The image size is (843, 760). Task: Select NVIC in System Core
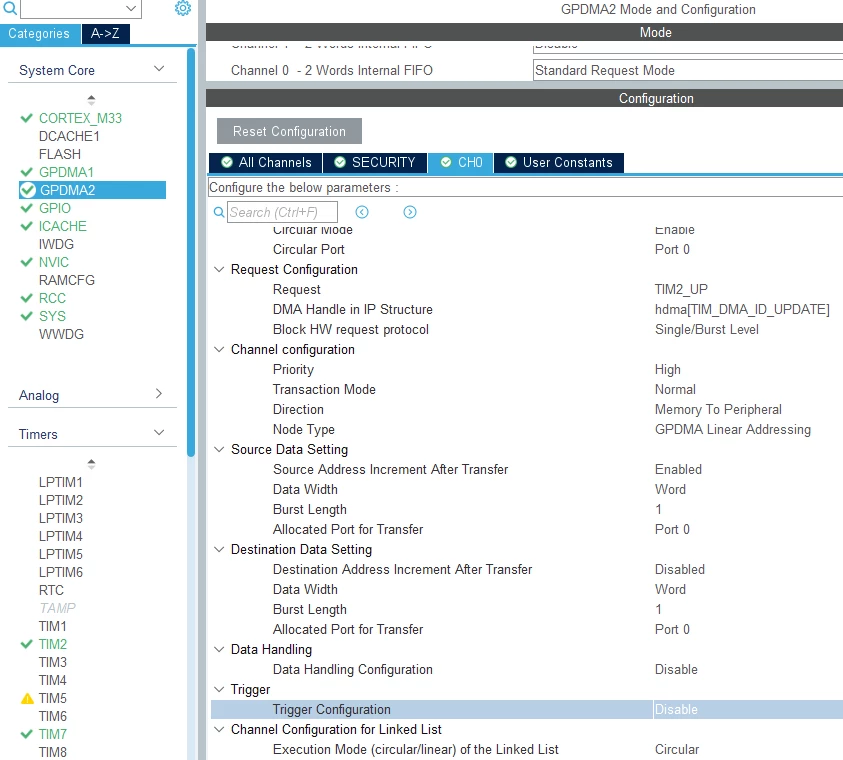54,262
